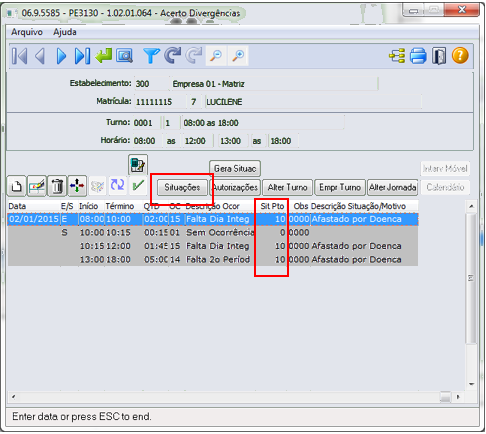The image size is (486, 434).
Task: Open the Ajuda menu
Action: [x=65, y=32]
